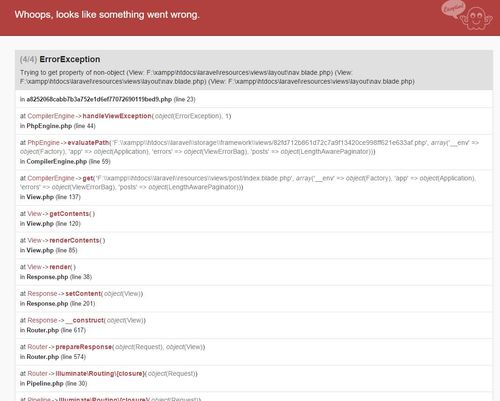Select the PhpEngine.php line 44 file reference

point(58,126)
